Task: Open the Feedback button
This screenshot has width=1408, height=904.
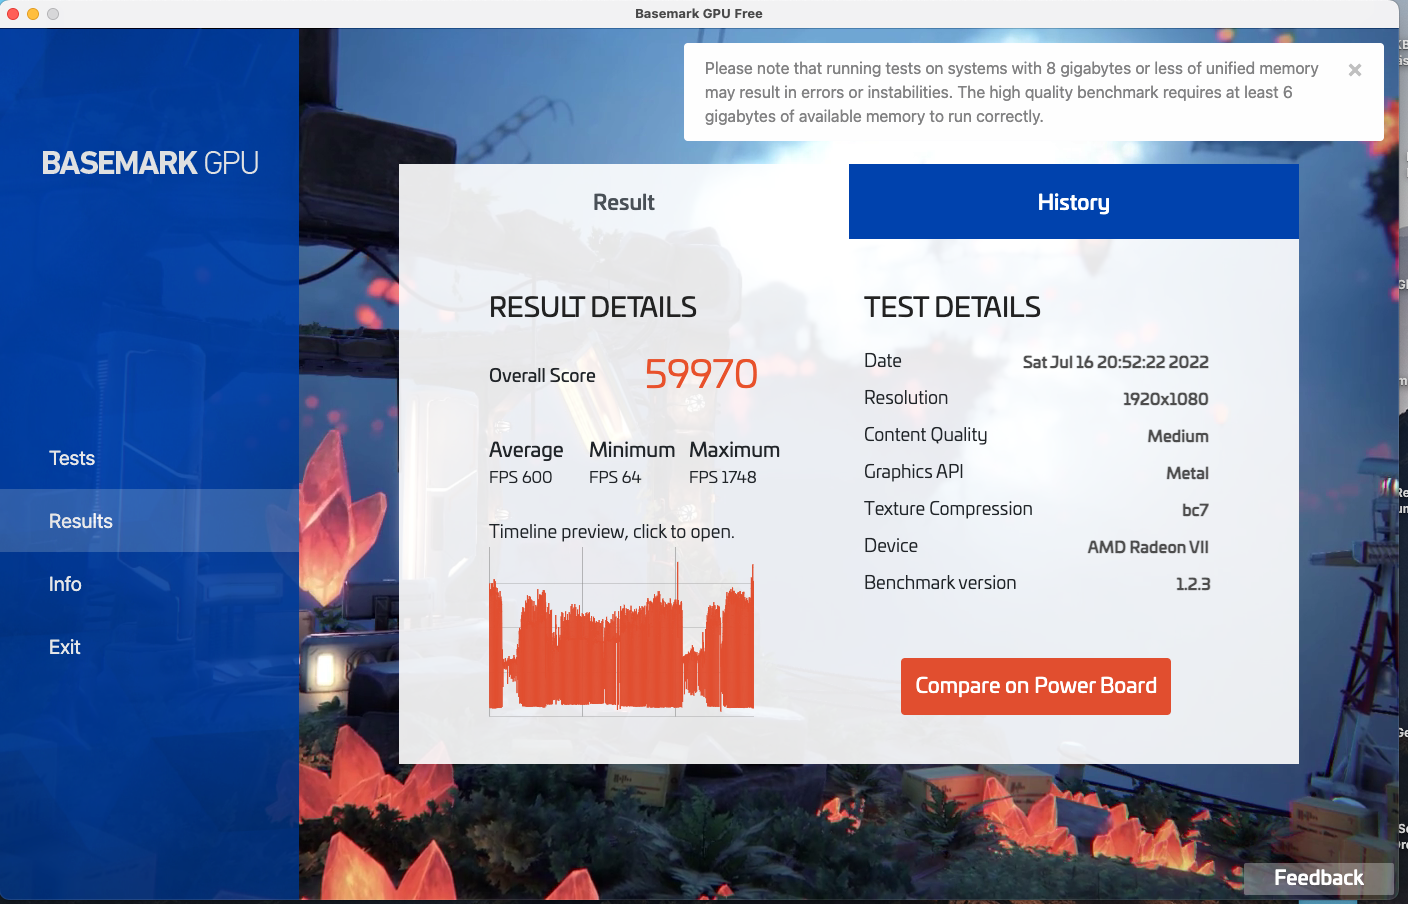Action: pos(1319,878)
